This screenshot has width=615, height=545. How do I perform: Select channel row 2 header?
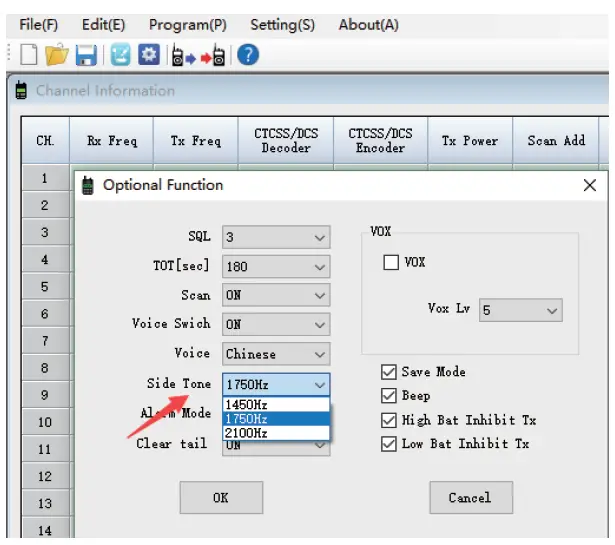tap(45, 205)
